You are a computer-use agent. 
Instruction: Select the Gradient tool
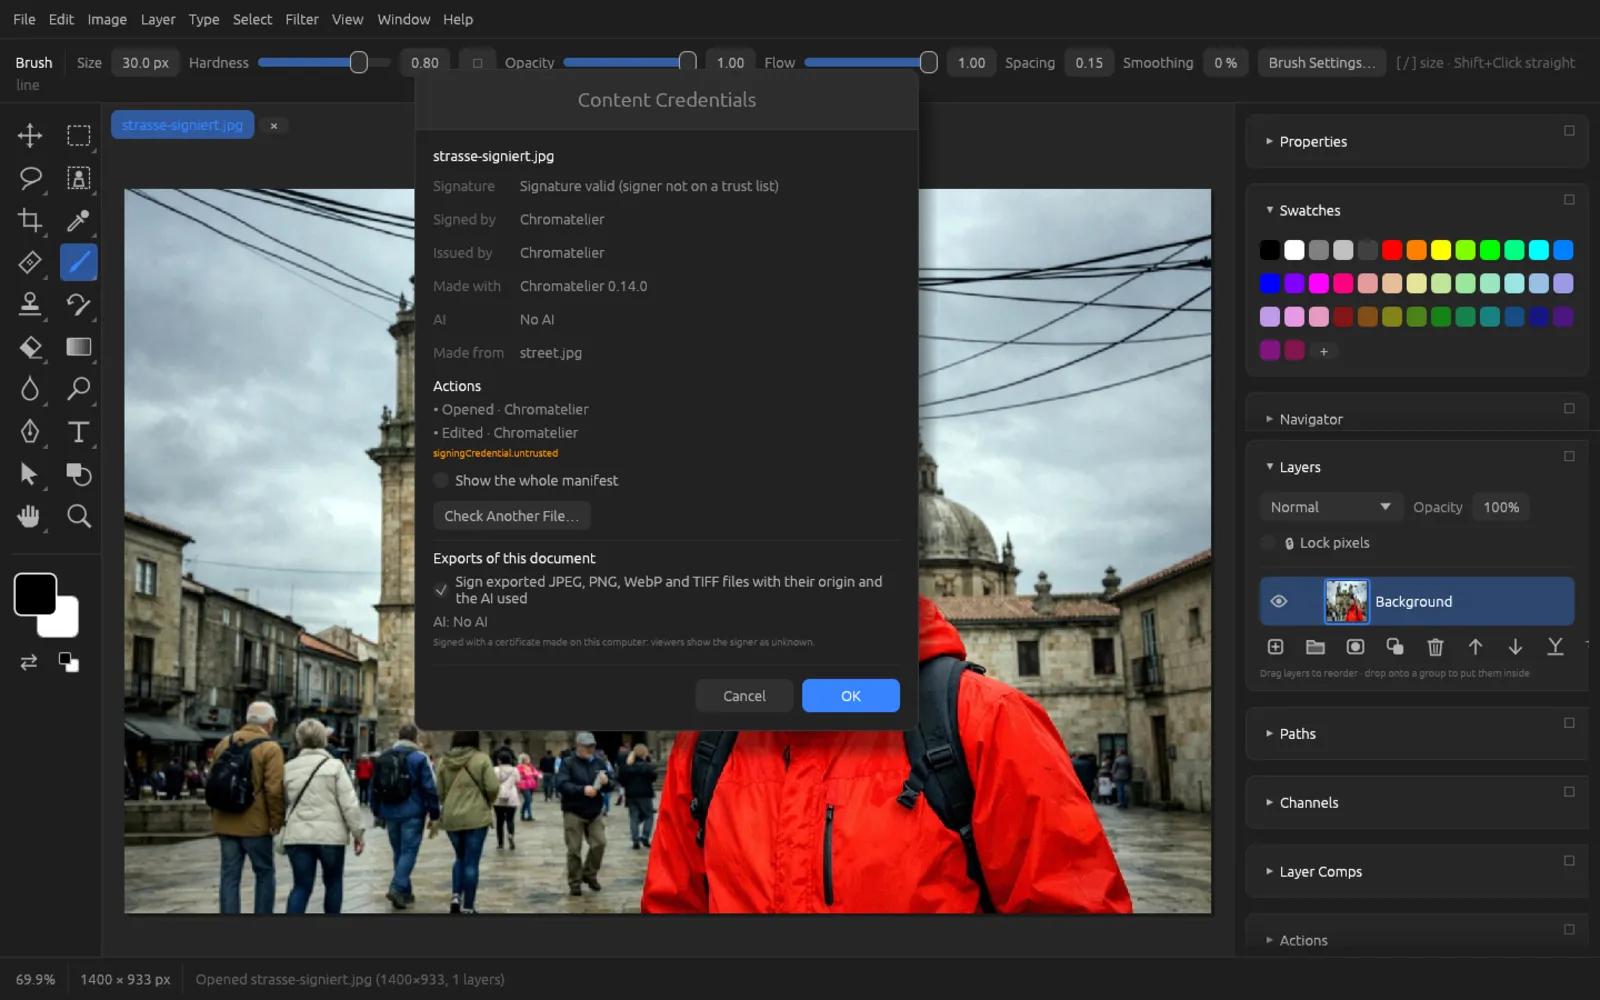click(x=78, y=347)
